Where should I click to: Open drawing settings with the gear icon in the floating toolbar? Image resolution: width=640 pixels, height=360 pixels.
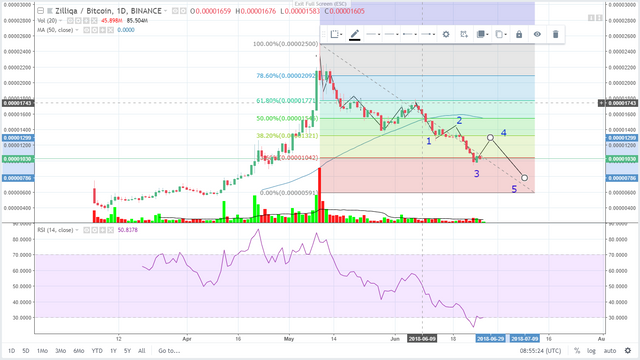[446, 34]
